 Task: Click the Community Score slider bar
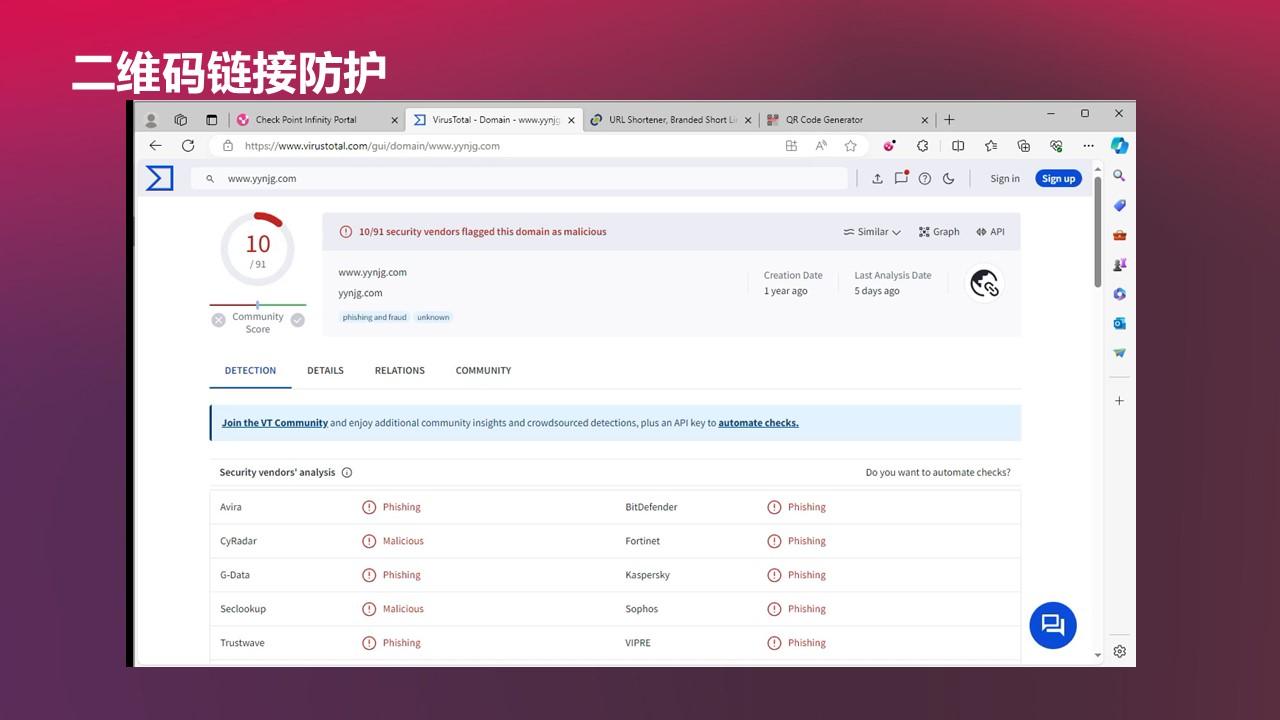coord(258,305)
